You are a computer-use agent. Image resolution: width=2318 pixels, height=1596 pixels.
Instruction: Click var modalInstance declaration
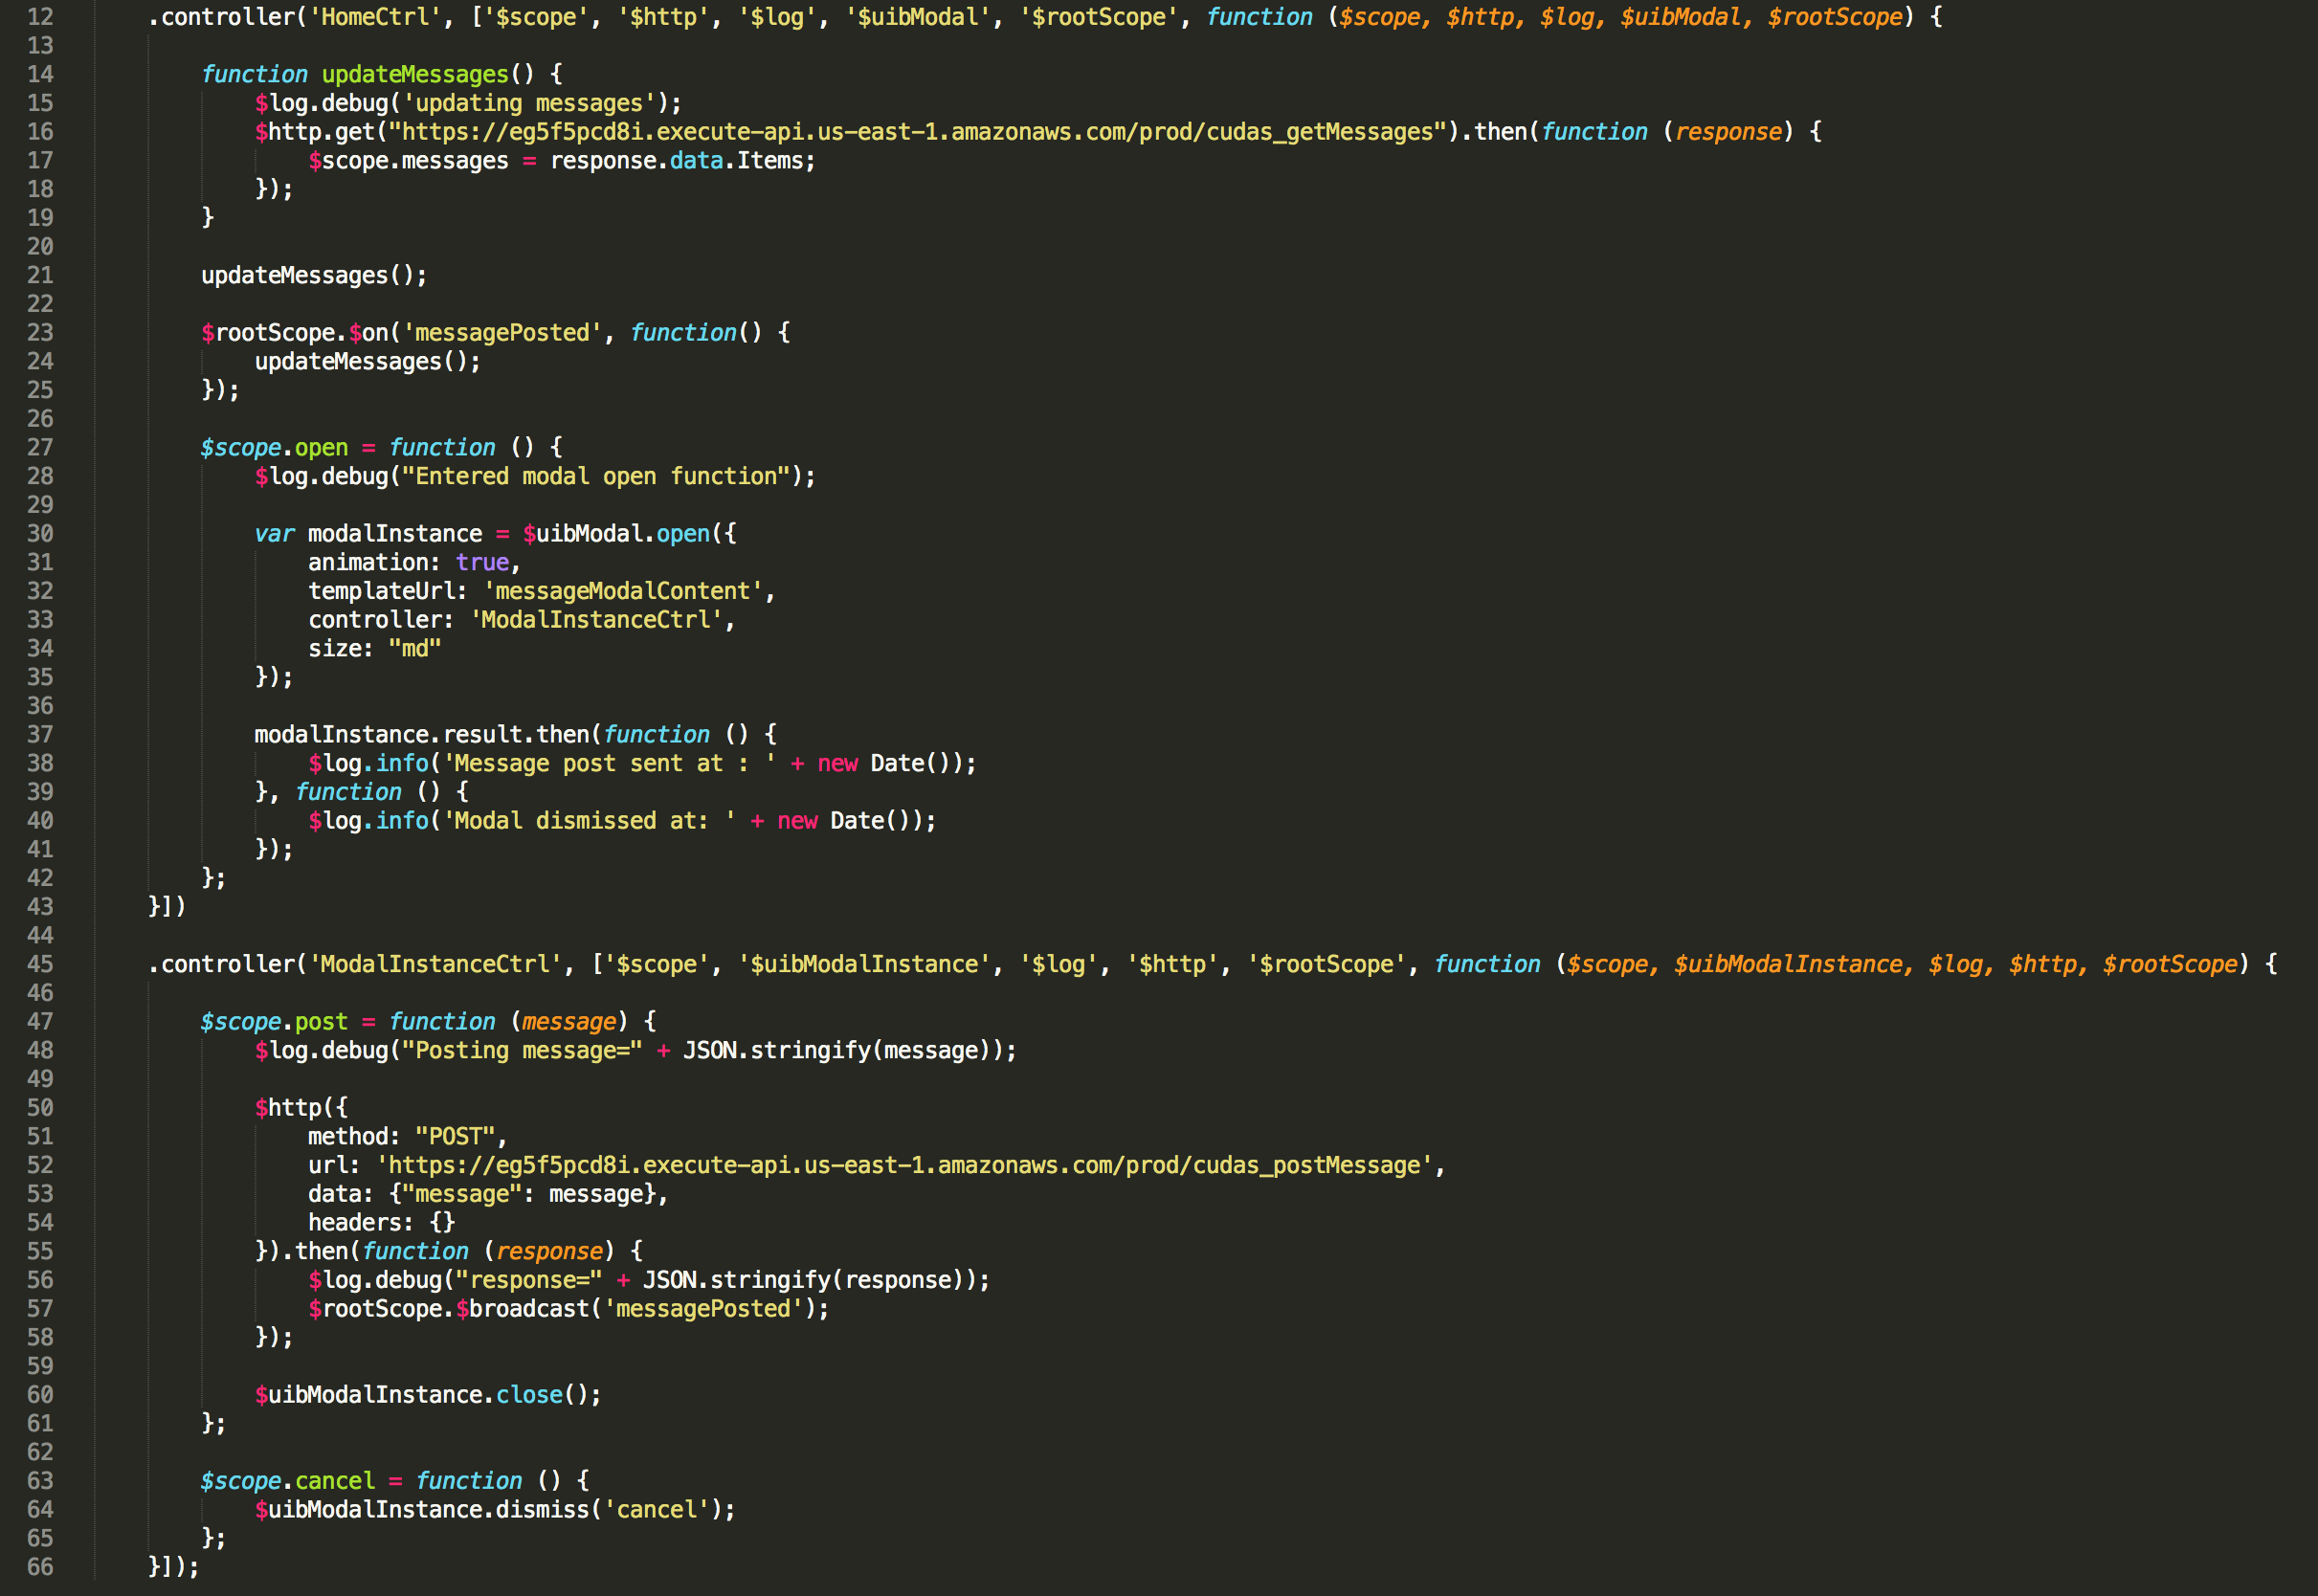click(x=368, y=534)
